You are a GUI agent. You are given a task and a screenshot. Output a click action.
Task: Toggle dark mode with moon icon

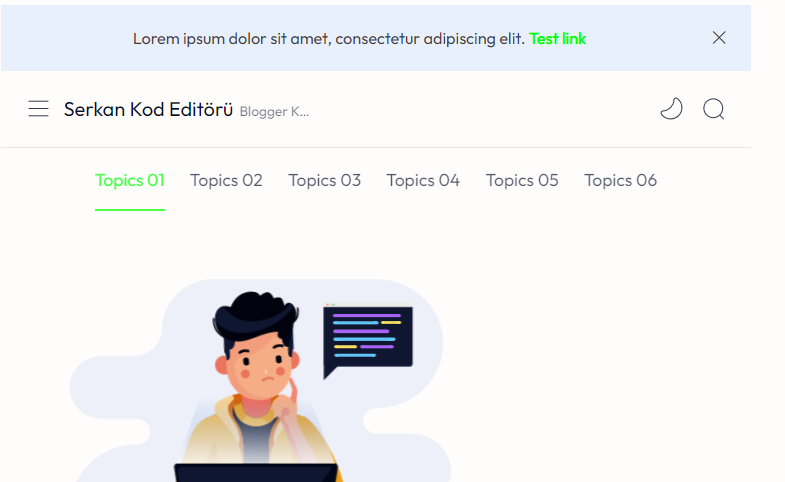pos(671,109)
